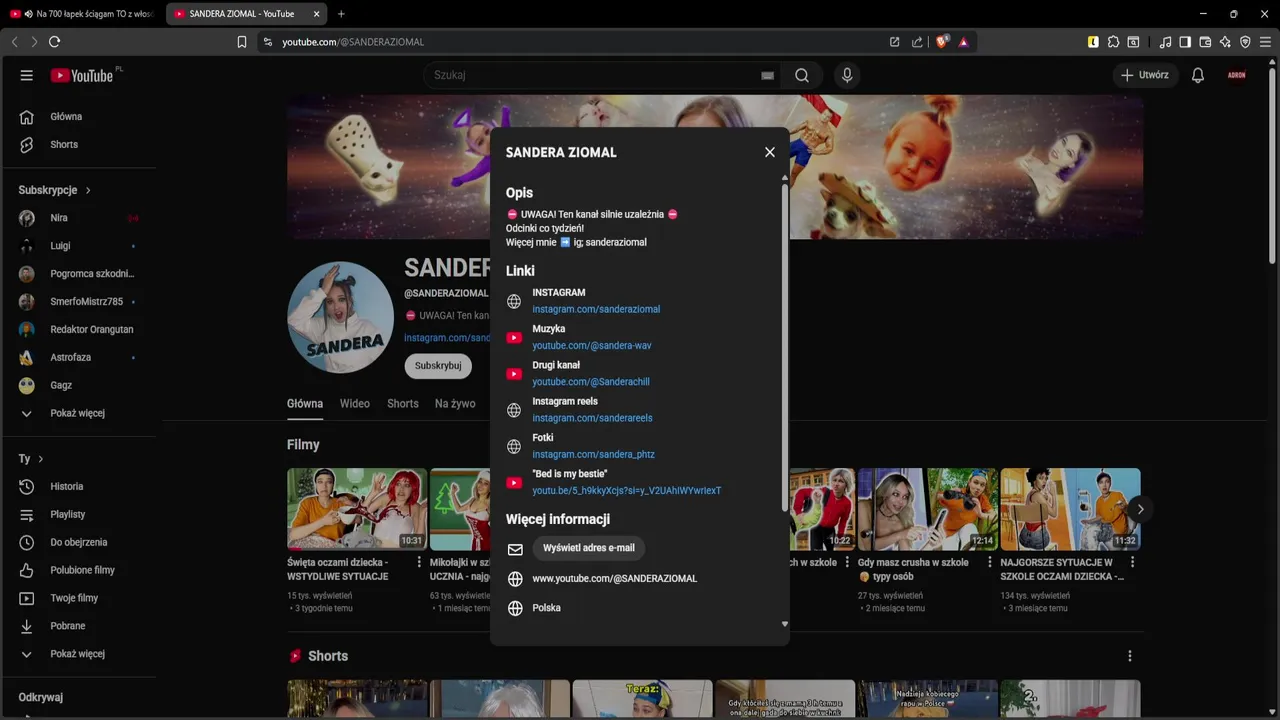Switch to the Shorts channel tab
The width and height of the screenshot is (1280, 720).
(403, 404)
